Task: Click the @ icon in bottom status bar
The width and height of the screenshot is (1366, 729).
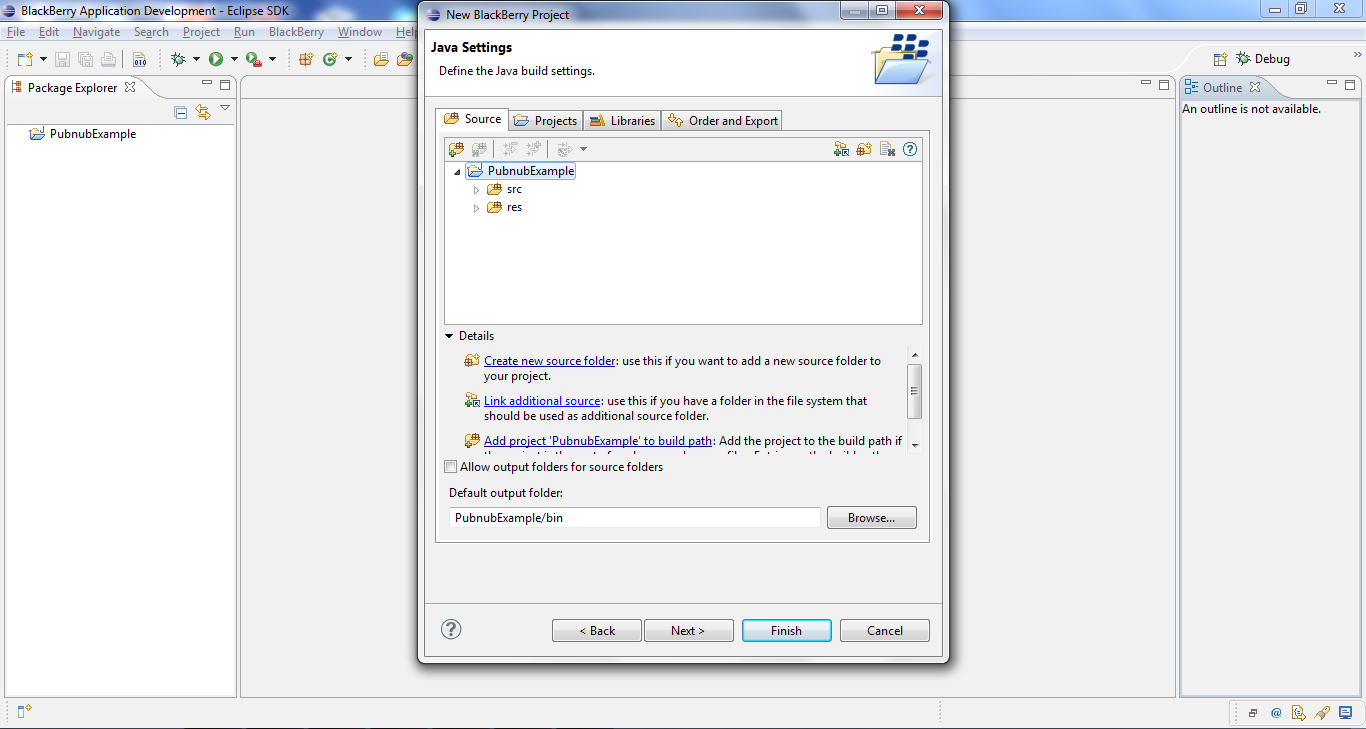Action: 1276,713
